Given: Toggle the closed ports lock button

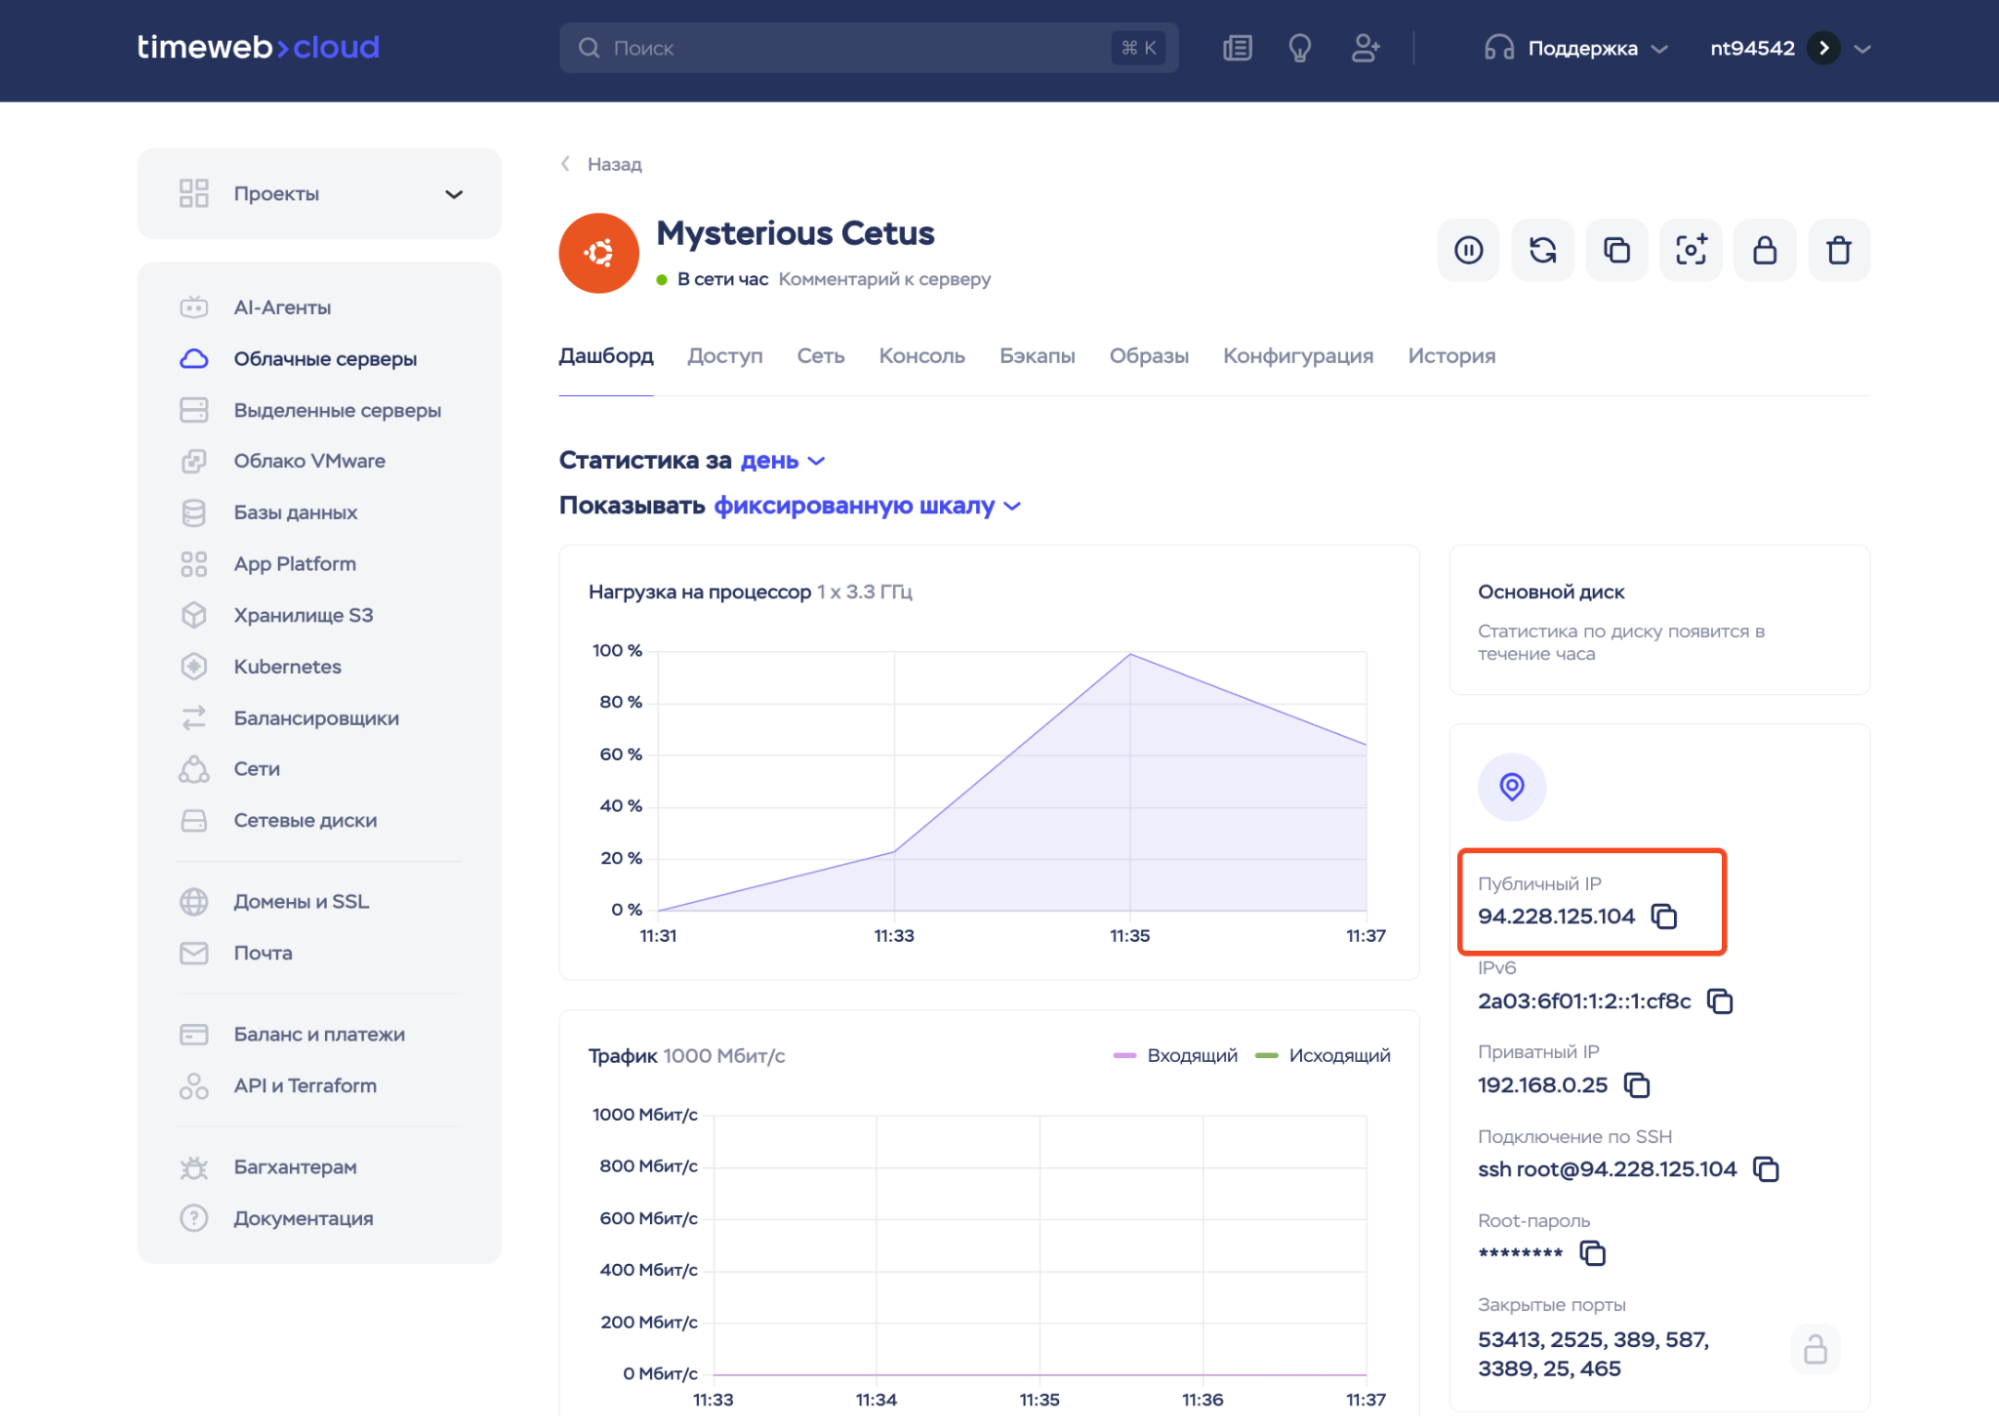Looking at the screenshot, I should (x=1814, y=1351).
